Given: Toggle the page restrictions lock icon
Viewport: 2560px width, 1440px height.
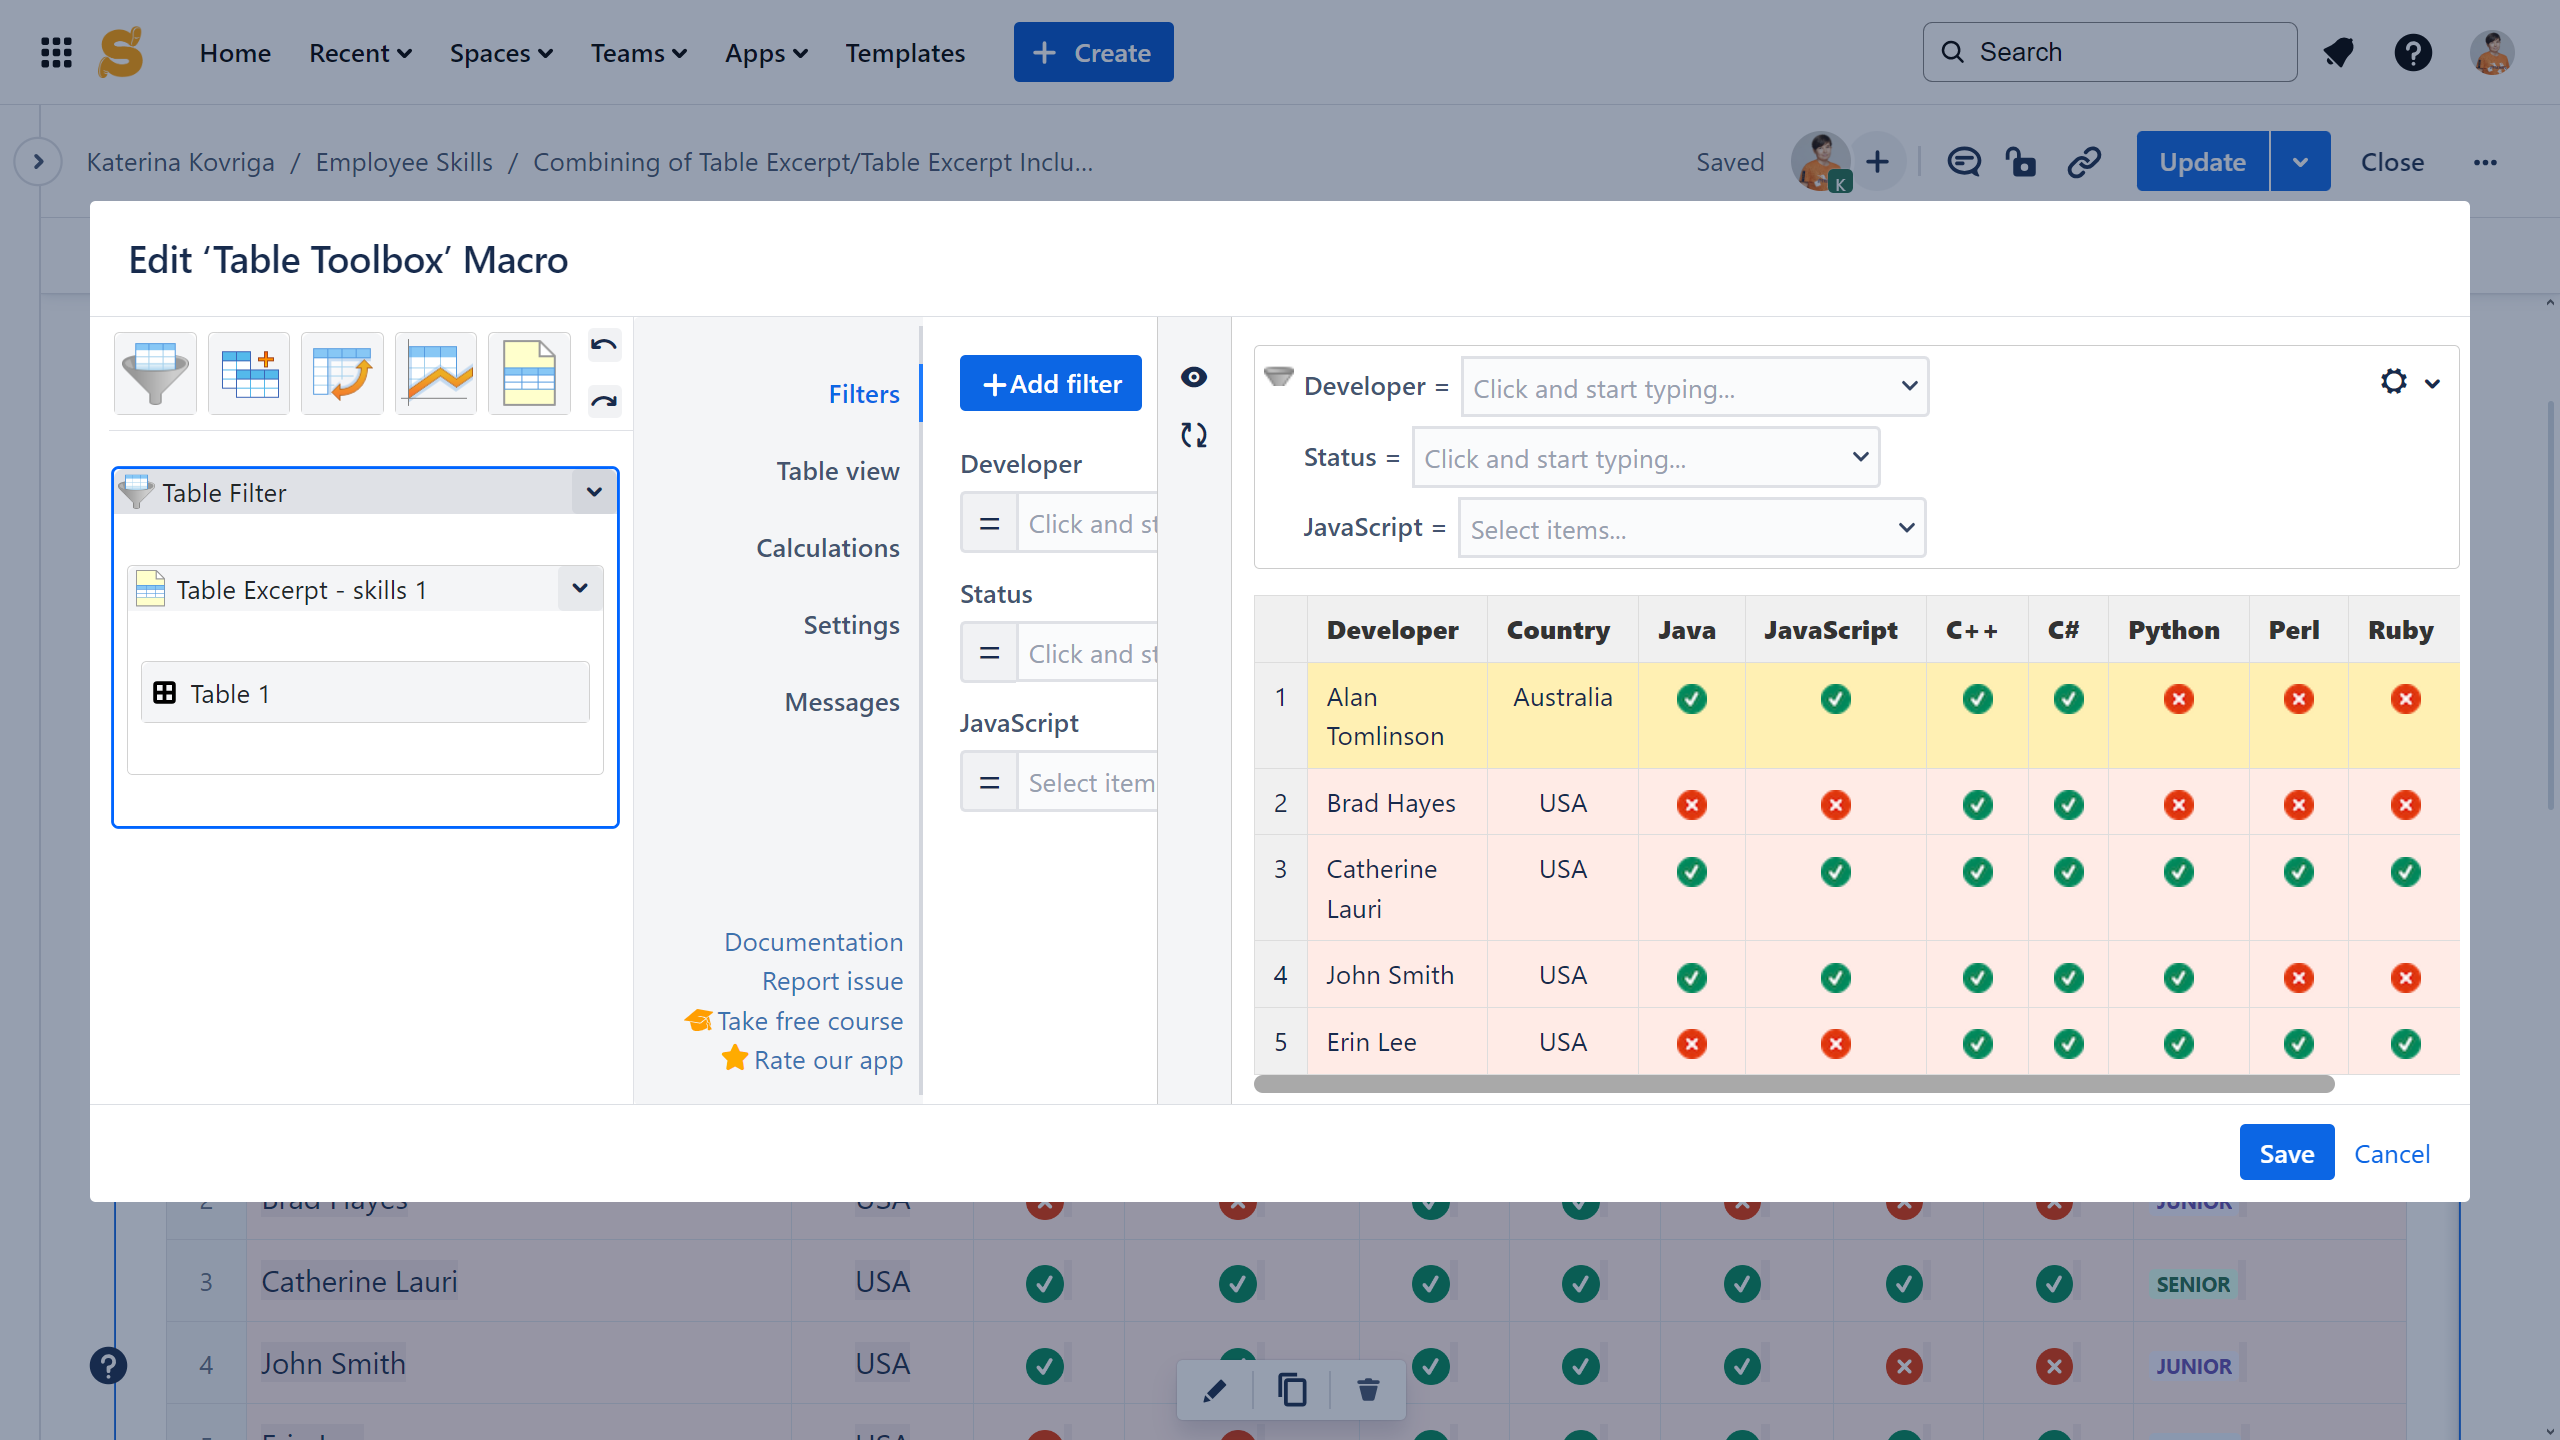Looking at the screenshot, I should pyautogui.click(x=2021, y=162).
